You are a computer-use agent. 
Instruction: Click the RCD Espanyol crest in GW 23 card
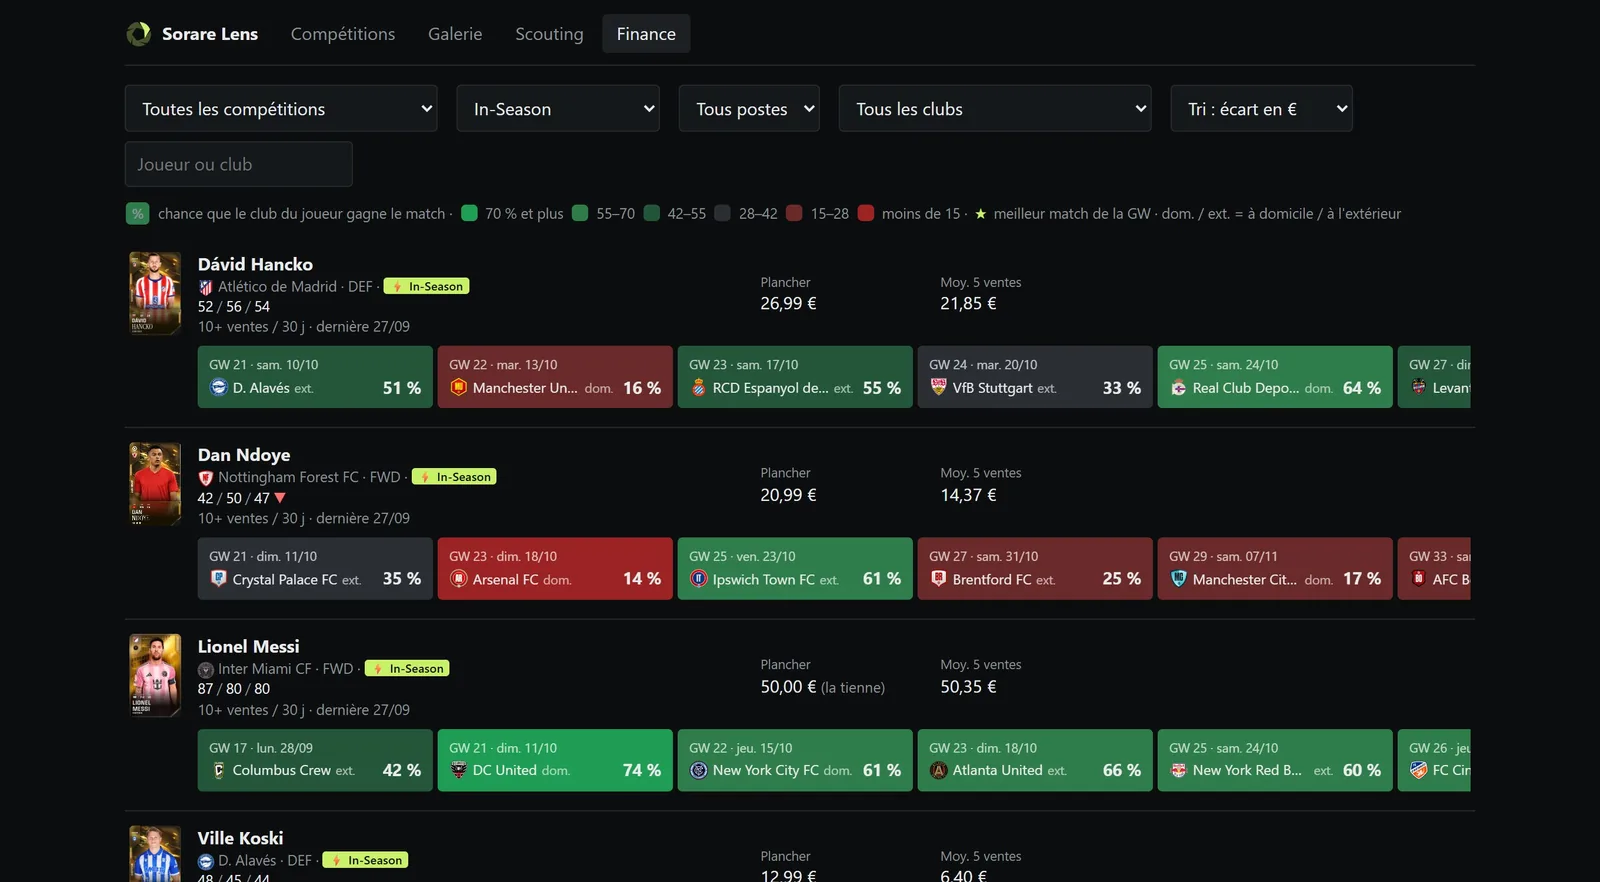(x=699, y=388)
